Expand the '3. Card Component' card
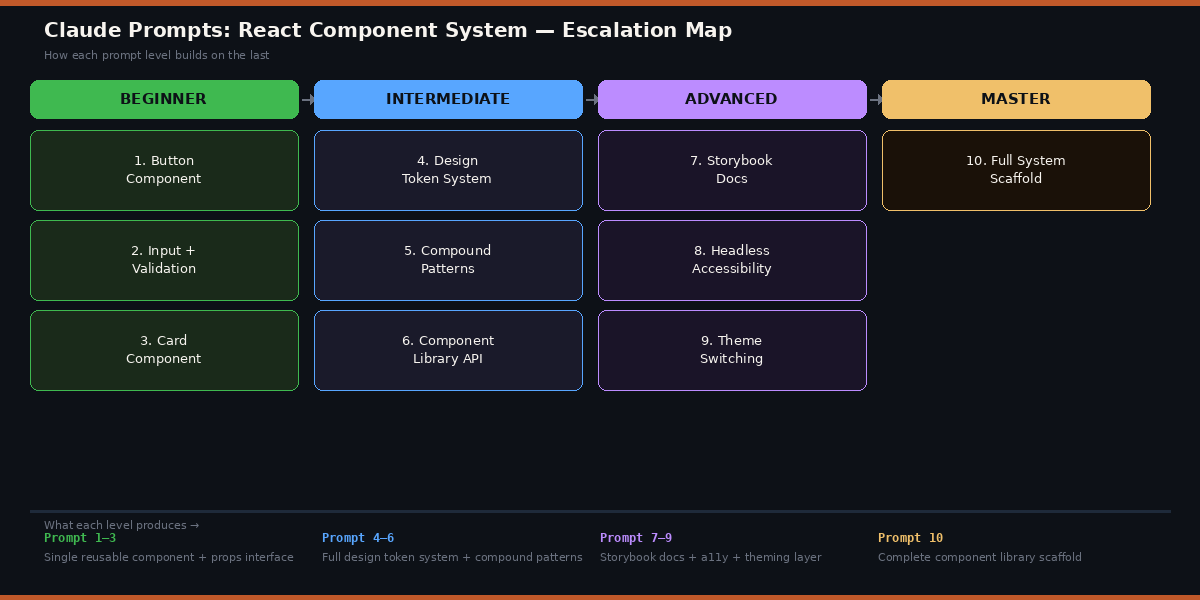The width and height of the screenshot is (1200, 600). 164,350
